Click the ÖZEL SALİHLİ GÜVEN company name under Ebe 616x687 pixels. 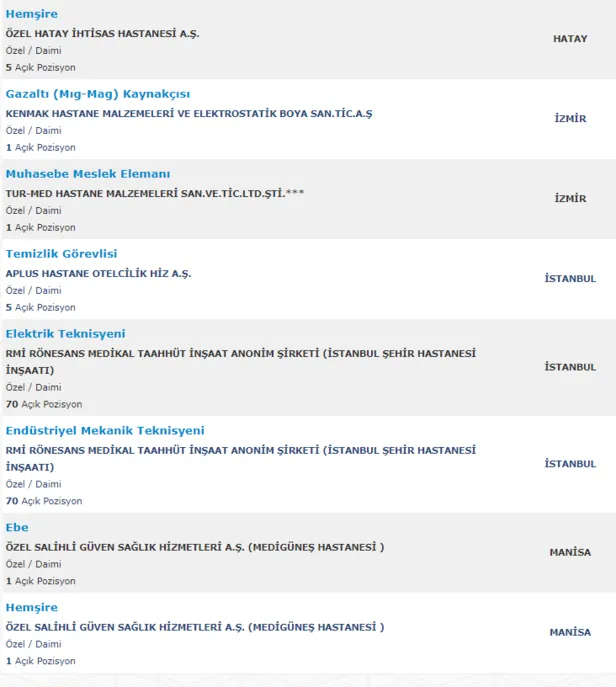(194, 547)
